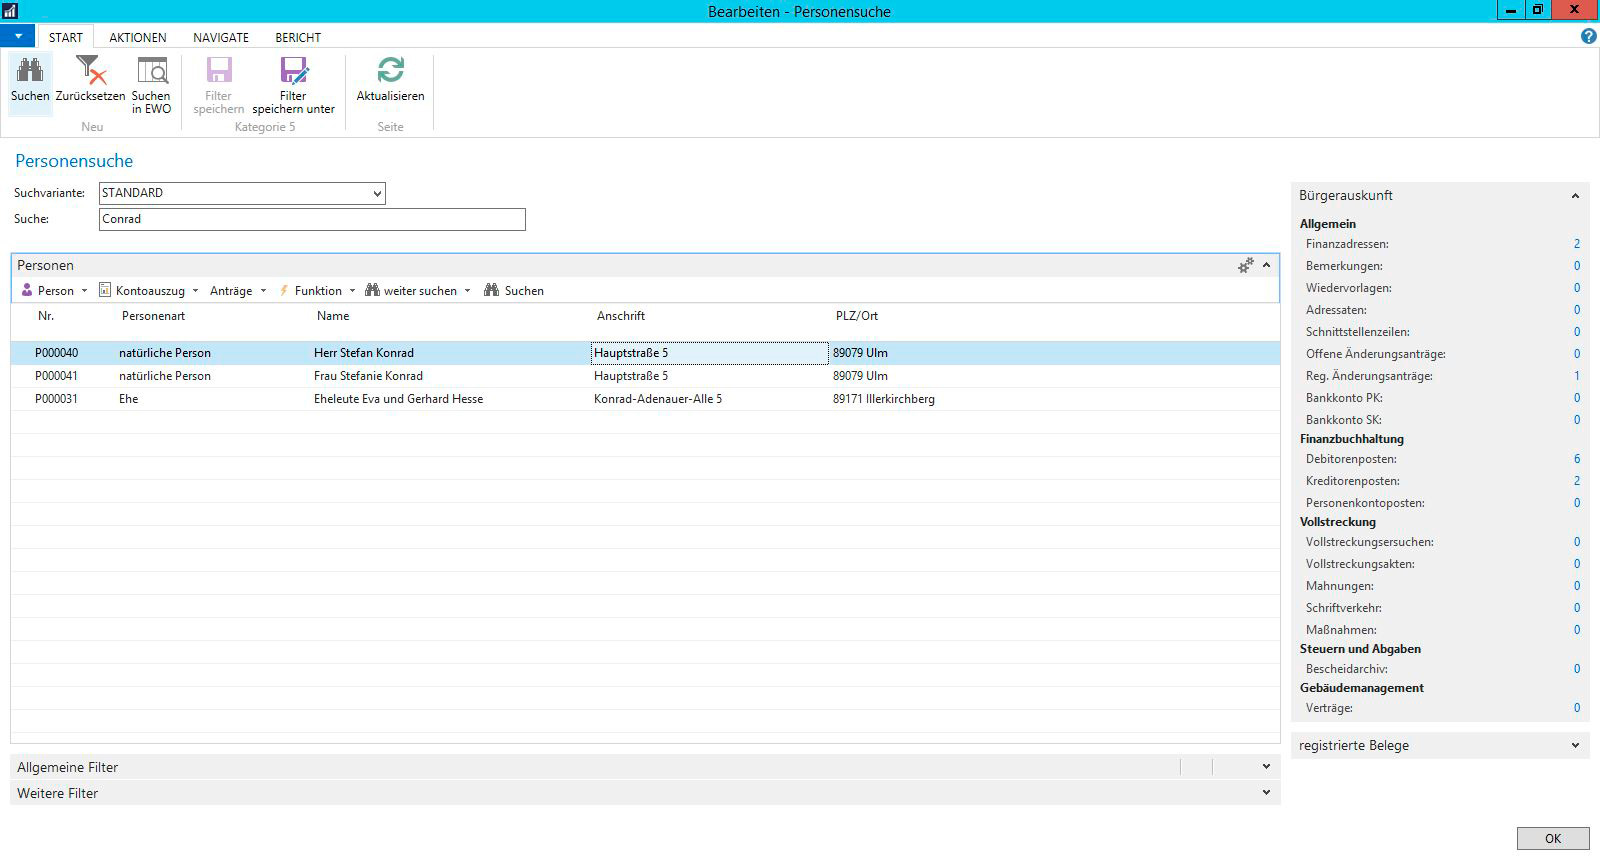Expand the Allgemeine Filter section
The image size is (1600, 860).
(1266, 767)
